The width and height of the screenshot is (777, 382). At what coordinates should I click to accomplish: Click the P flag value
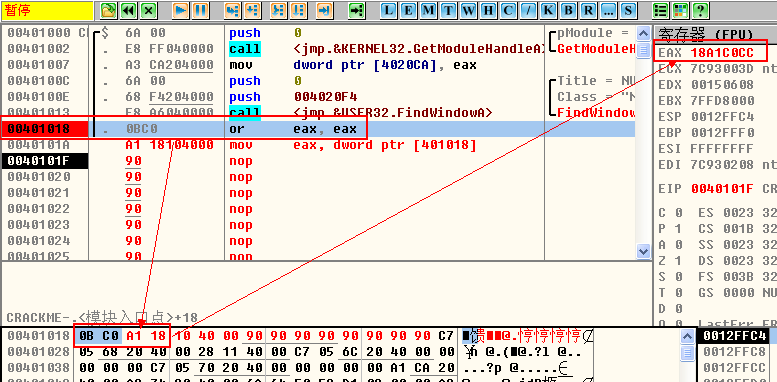pyautogui.click(x=678, y=229)
